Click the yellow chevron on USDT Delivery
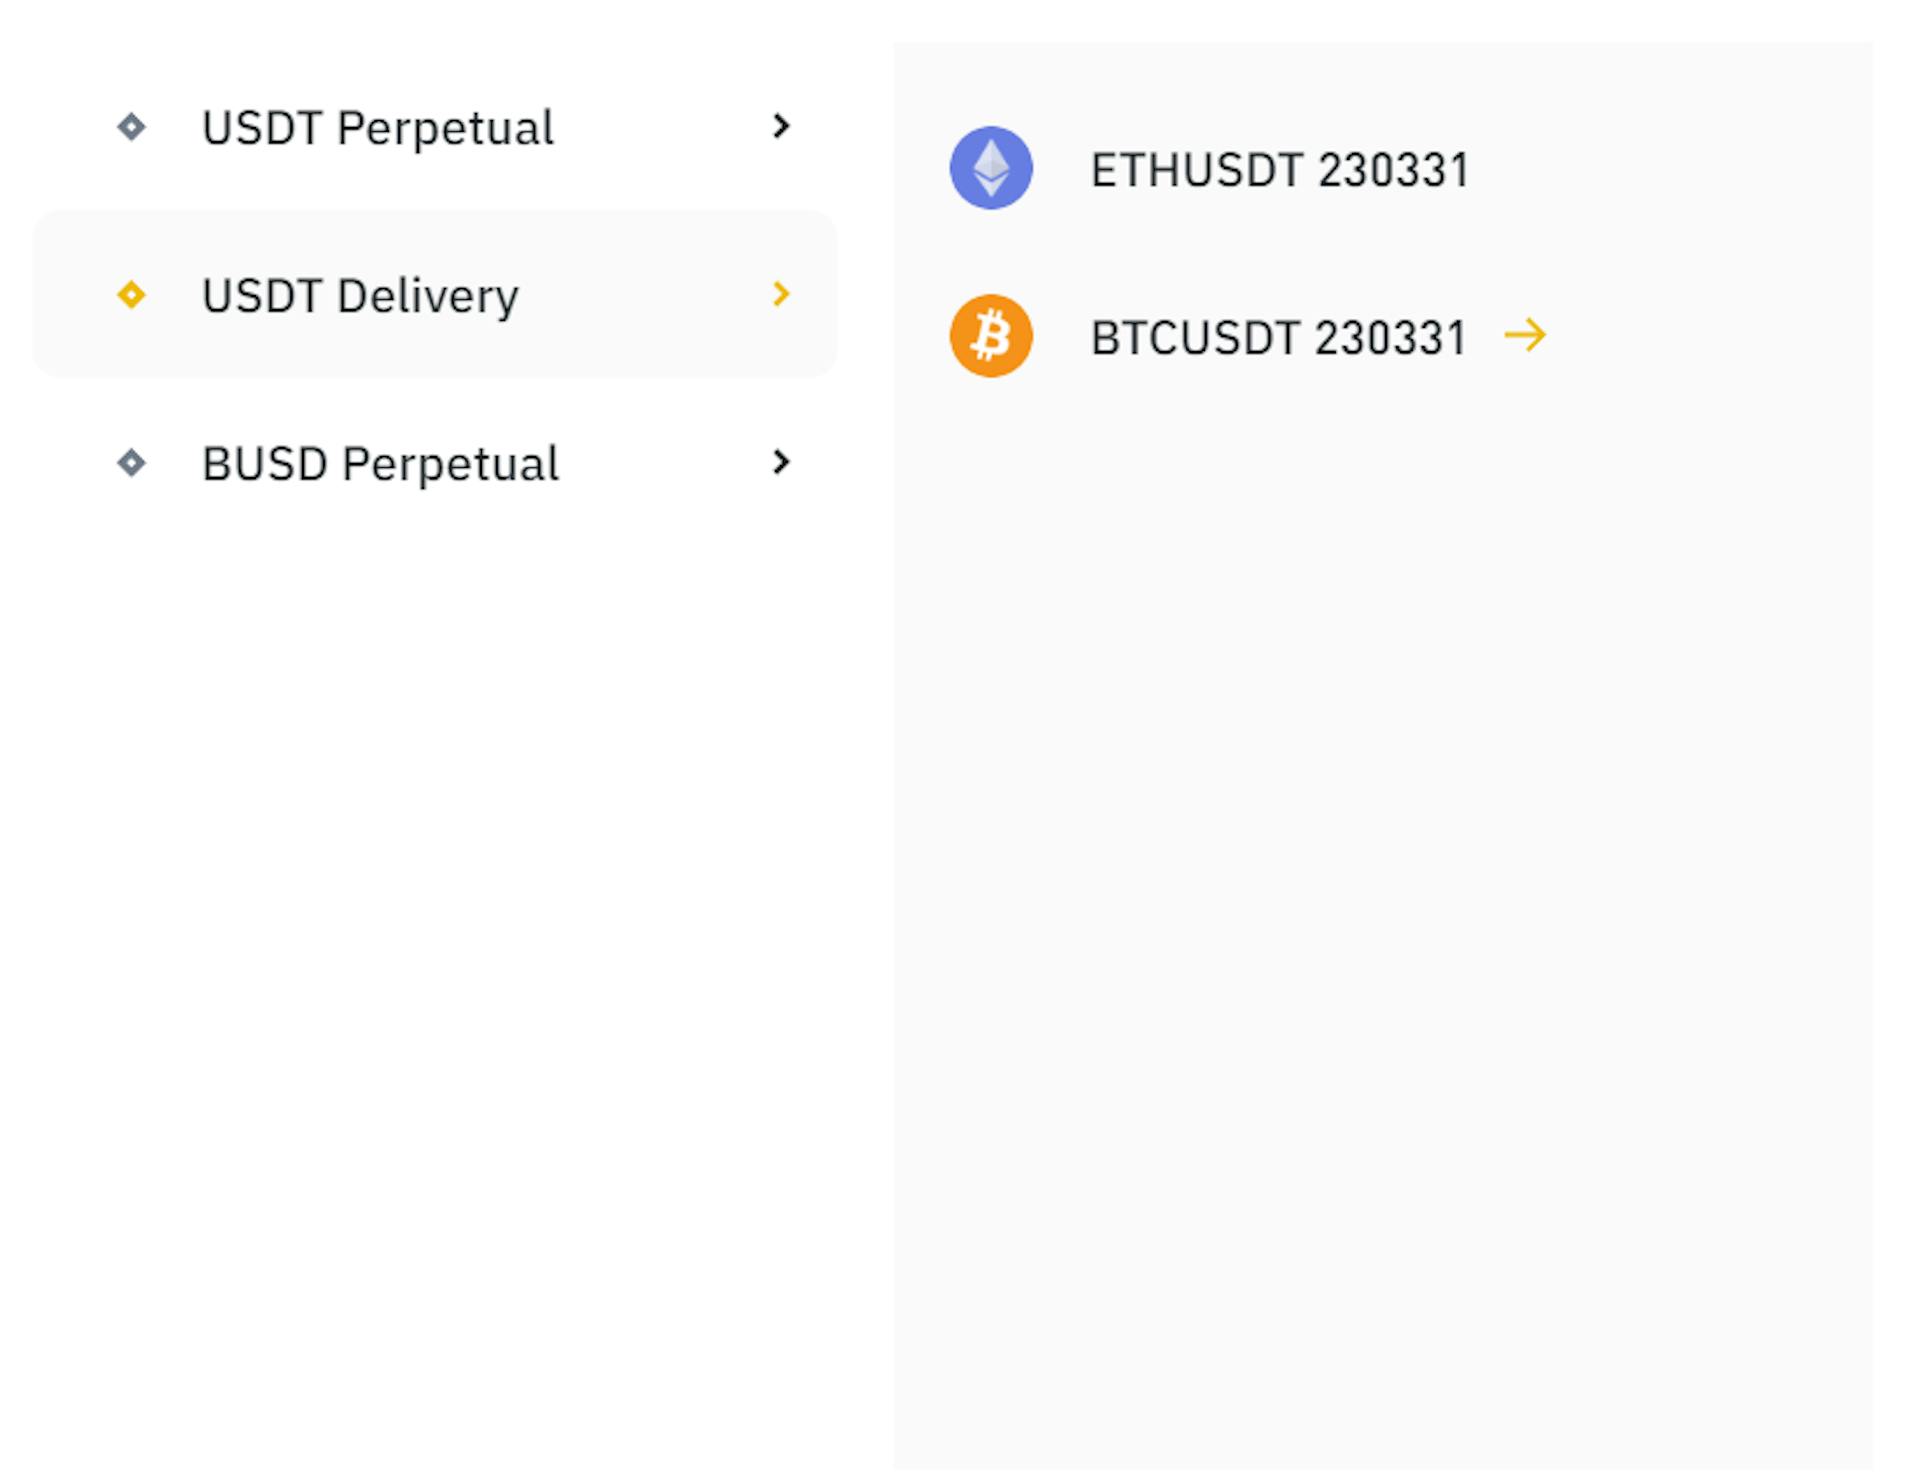The image size is (1920, 1479). point(781,294)
